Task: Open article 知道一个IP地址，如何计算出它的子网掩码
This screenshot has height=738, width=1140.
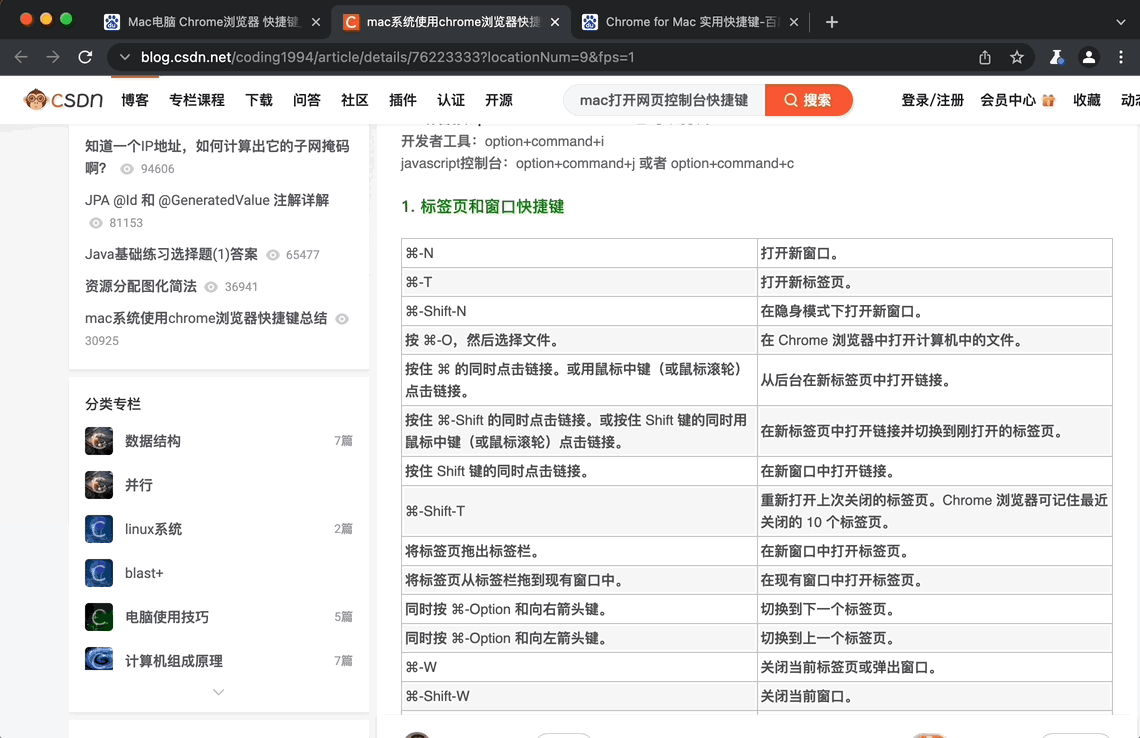Action: tap(217, 156)
